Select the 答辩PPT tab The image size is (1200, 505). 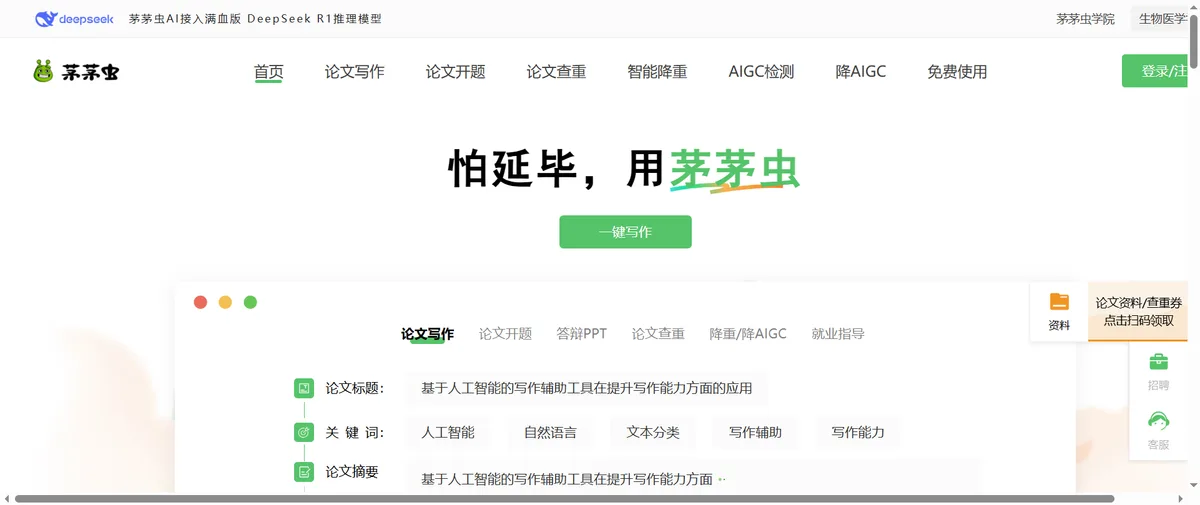coord(582,334)
